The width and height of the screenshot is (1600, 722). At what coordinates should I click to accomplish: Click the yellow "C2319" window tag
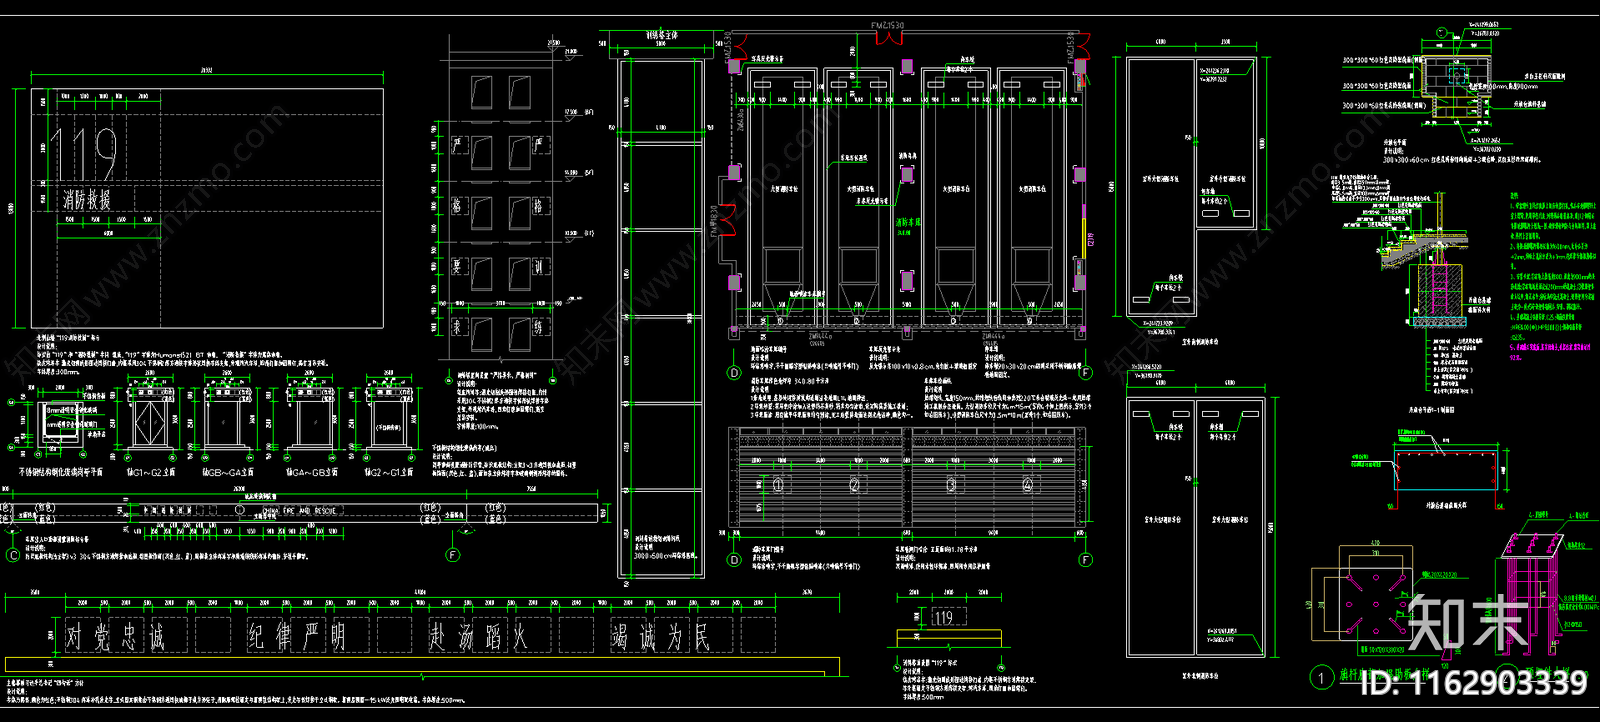click(1090, 239)
